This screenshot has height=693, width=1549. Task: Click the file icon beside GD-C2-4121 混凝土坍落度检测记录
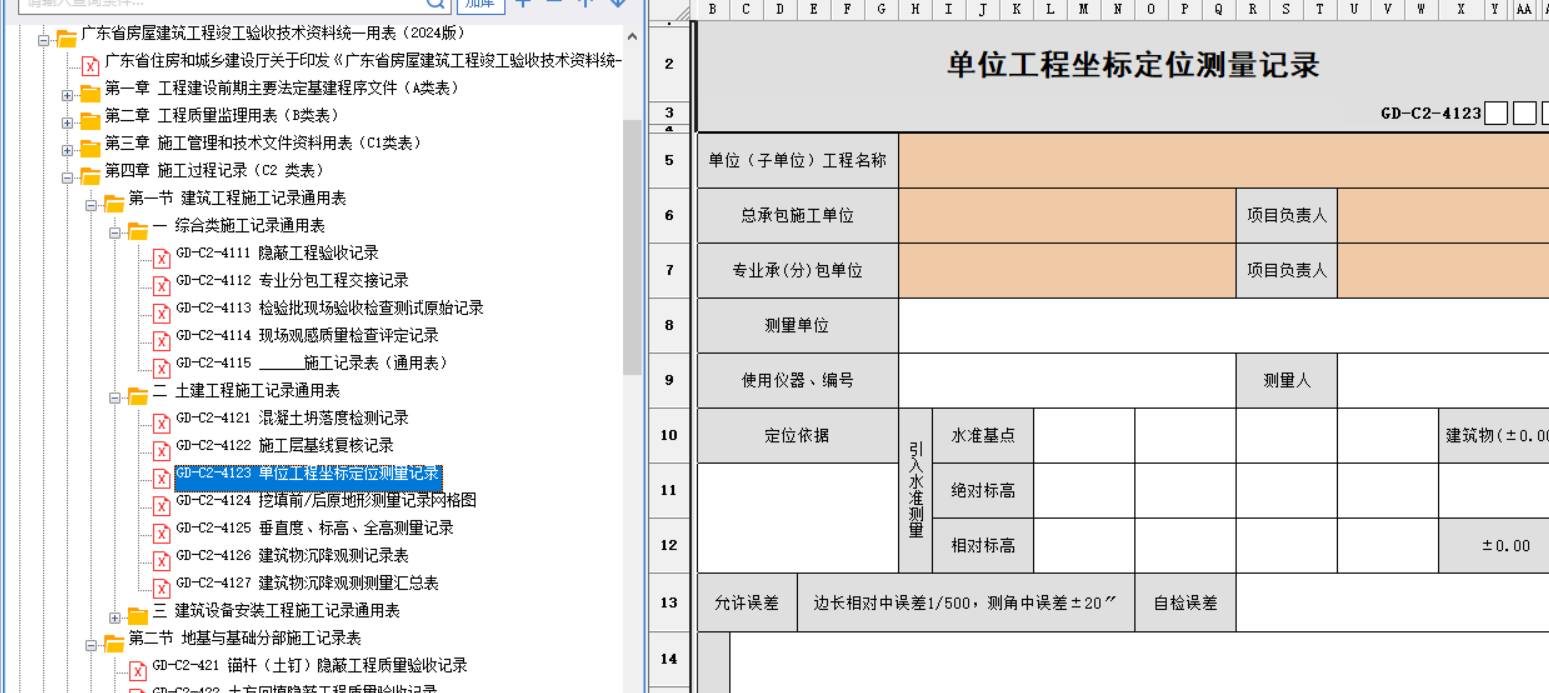pyautogui.click(x=161, y=423)
